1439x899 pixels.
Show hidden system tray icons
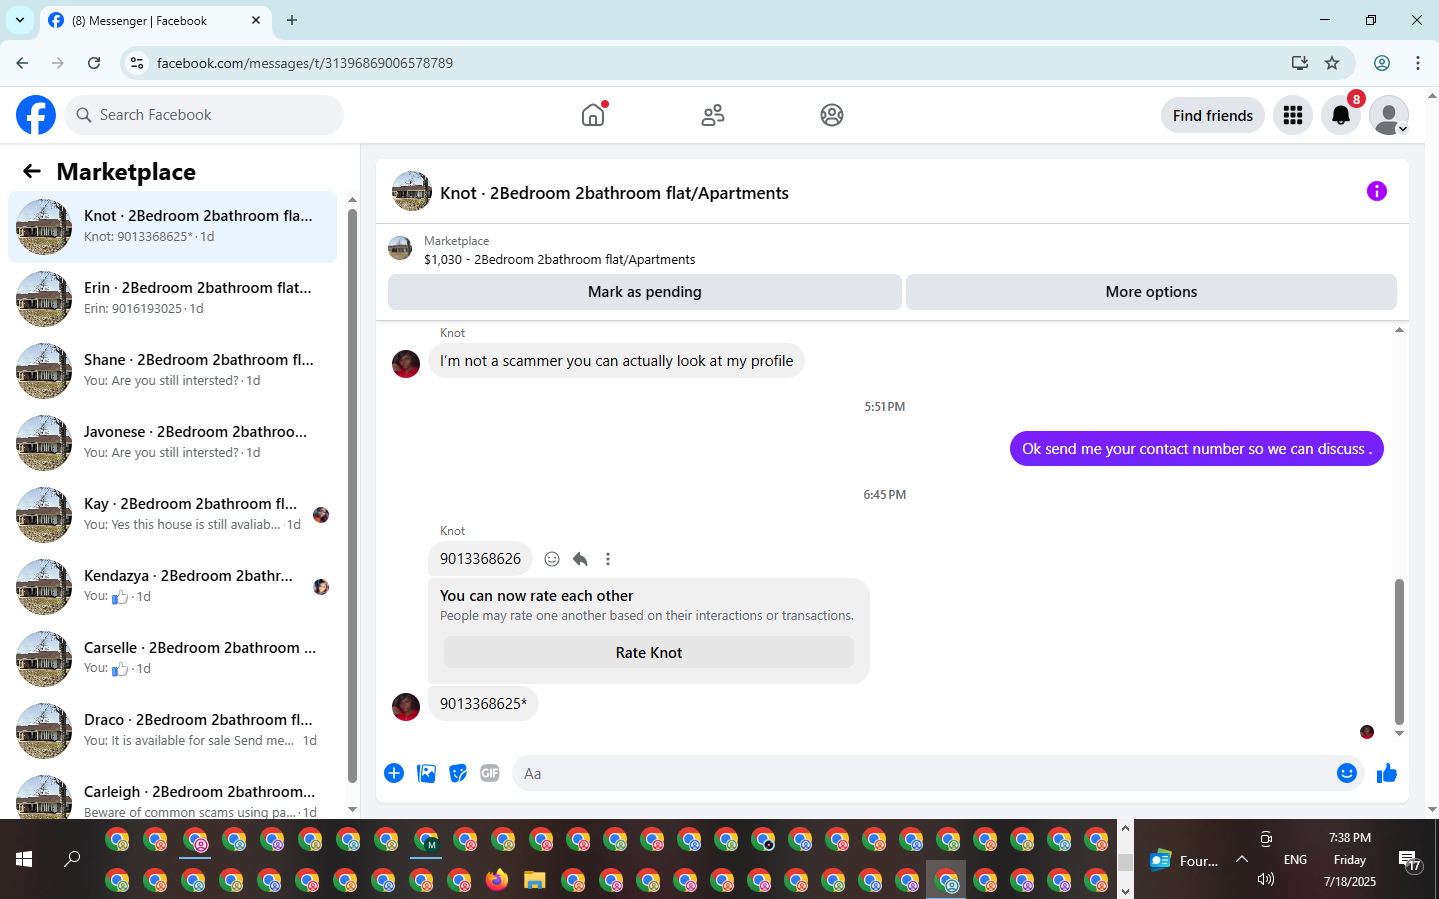(x=1242, y=859)
